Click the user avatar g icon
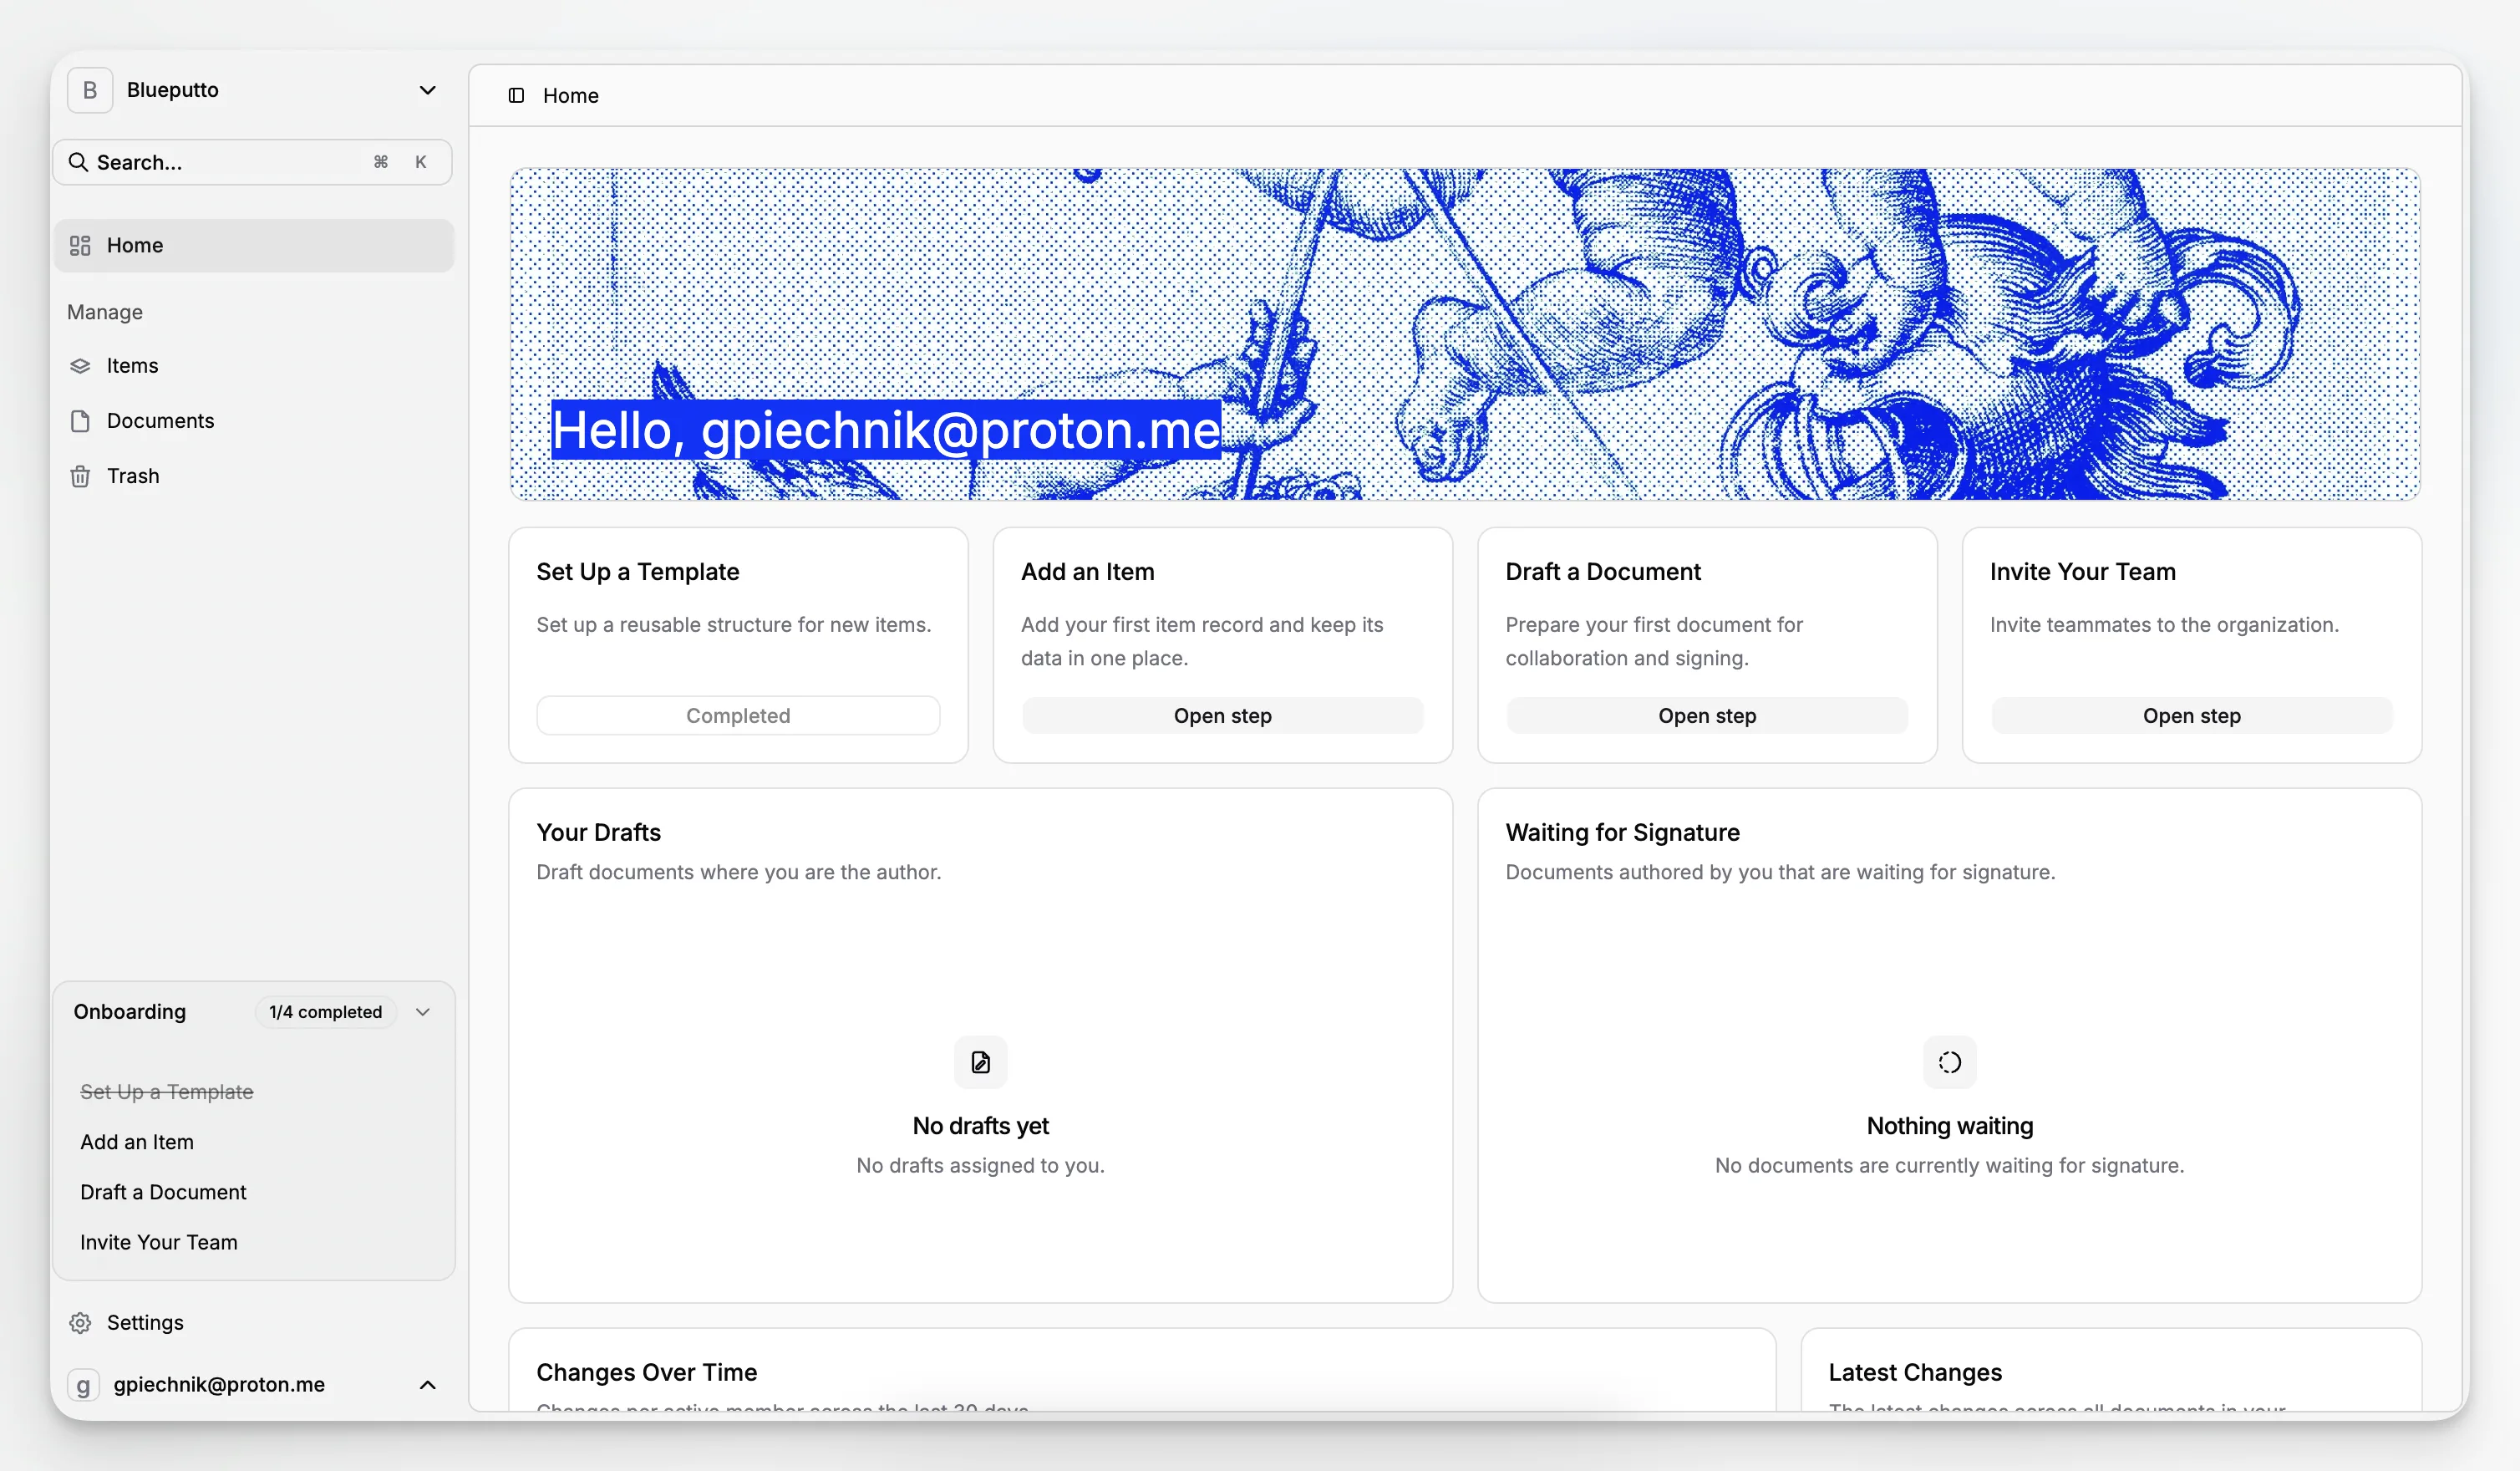This screenshot has height=1471, width=2520. (83, 1385)
